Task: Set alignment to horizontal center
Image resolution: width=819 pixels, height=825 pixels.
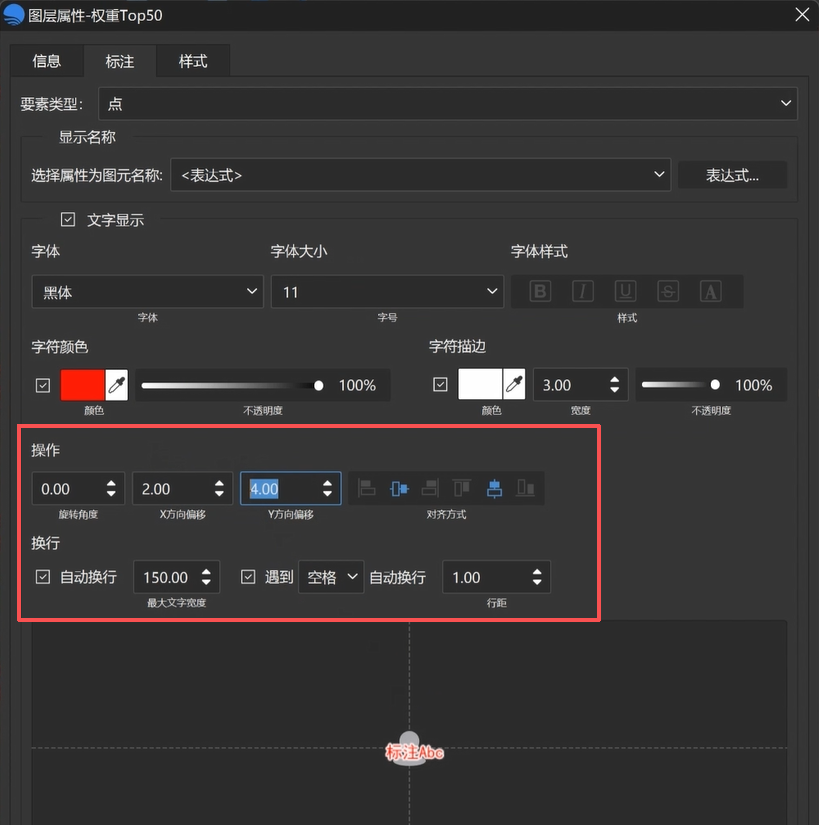Action: pos(399,488)
